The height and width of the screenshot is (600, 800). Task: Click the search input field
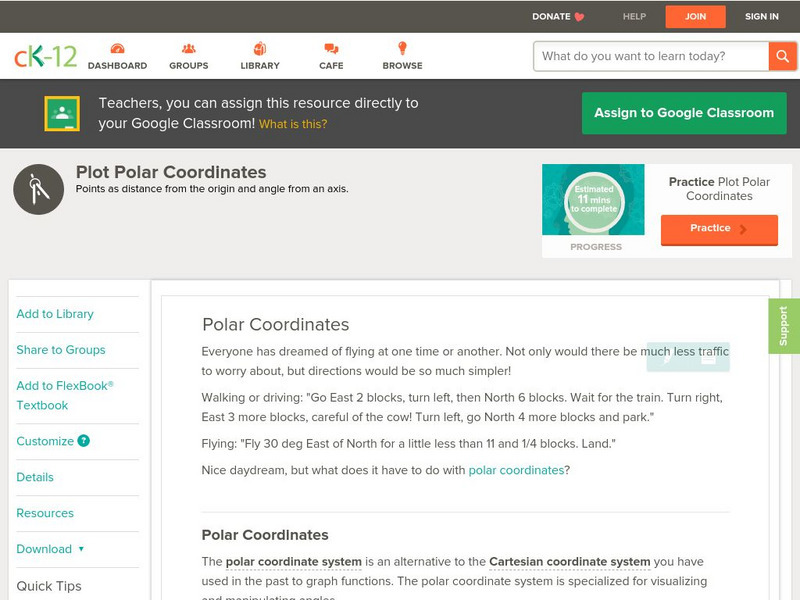(651, 56)
